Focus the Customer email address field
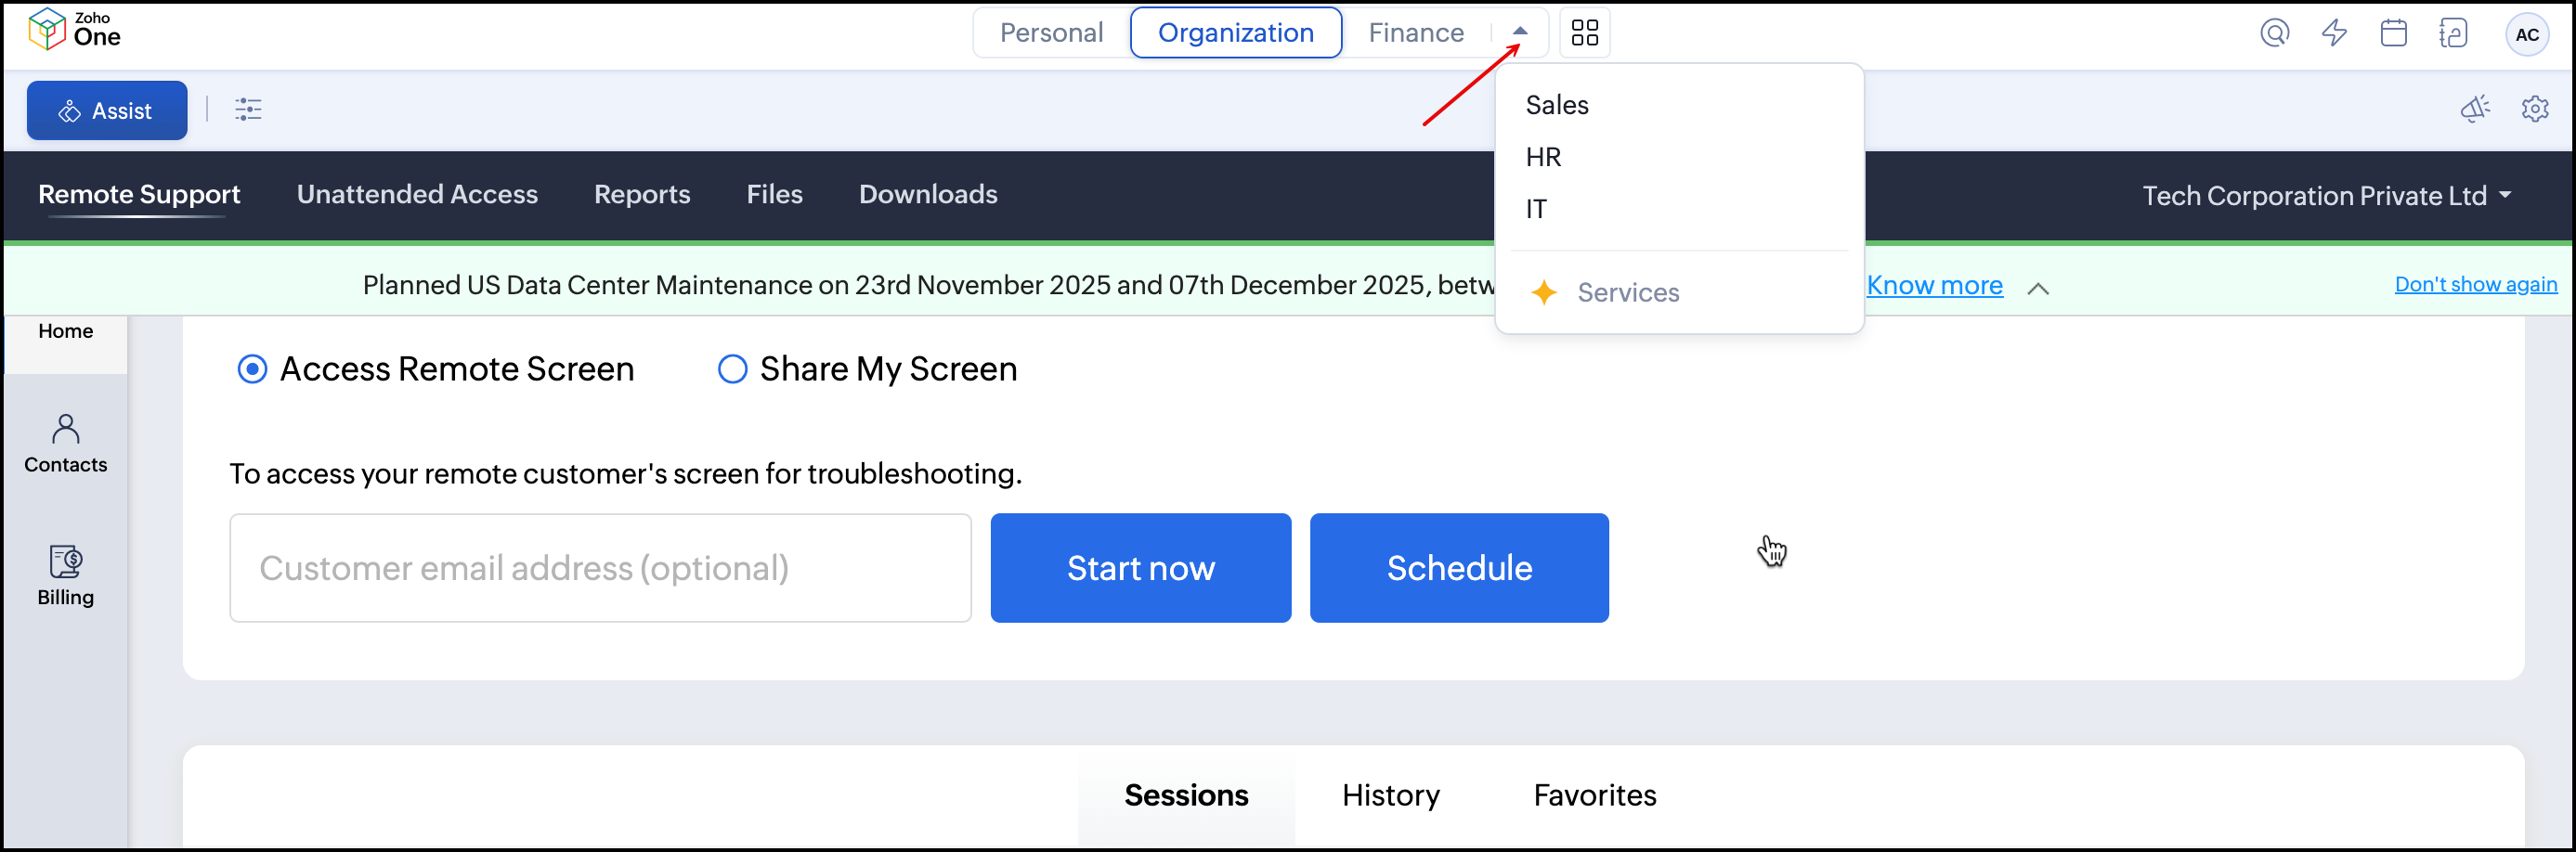 (x=600, y=568)
